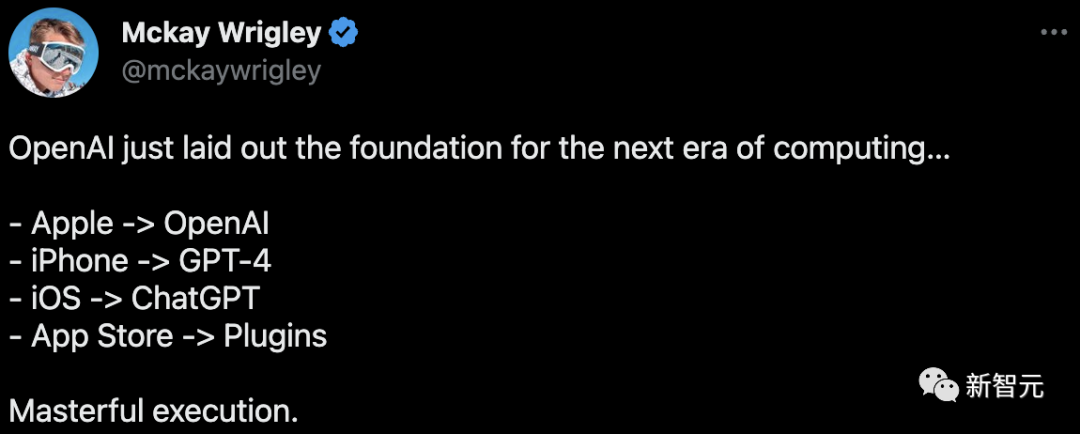1080x434 pixels.
Task: Click the word "Apple" in the list
Action: pos(69,222)
